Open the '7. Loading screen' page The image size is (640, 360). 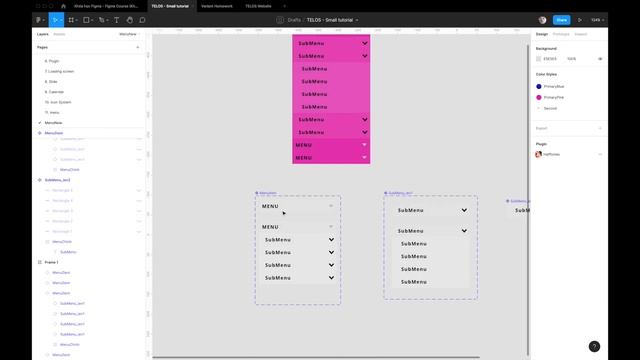pos(60,71)
